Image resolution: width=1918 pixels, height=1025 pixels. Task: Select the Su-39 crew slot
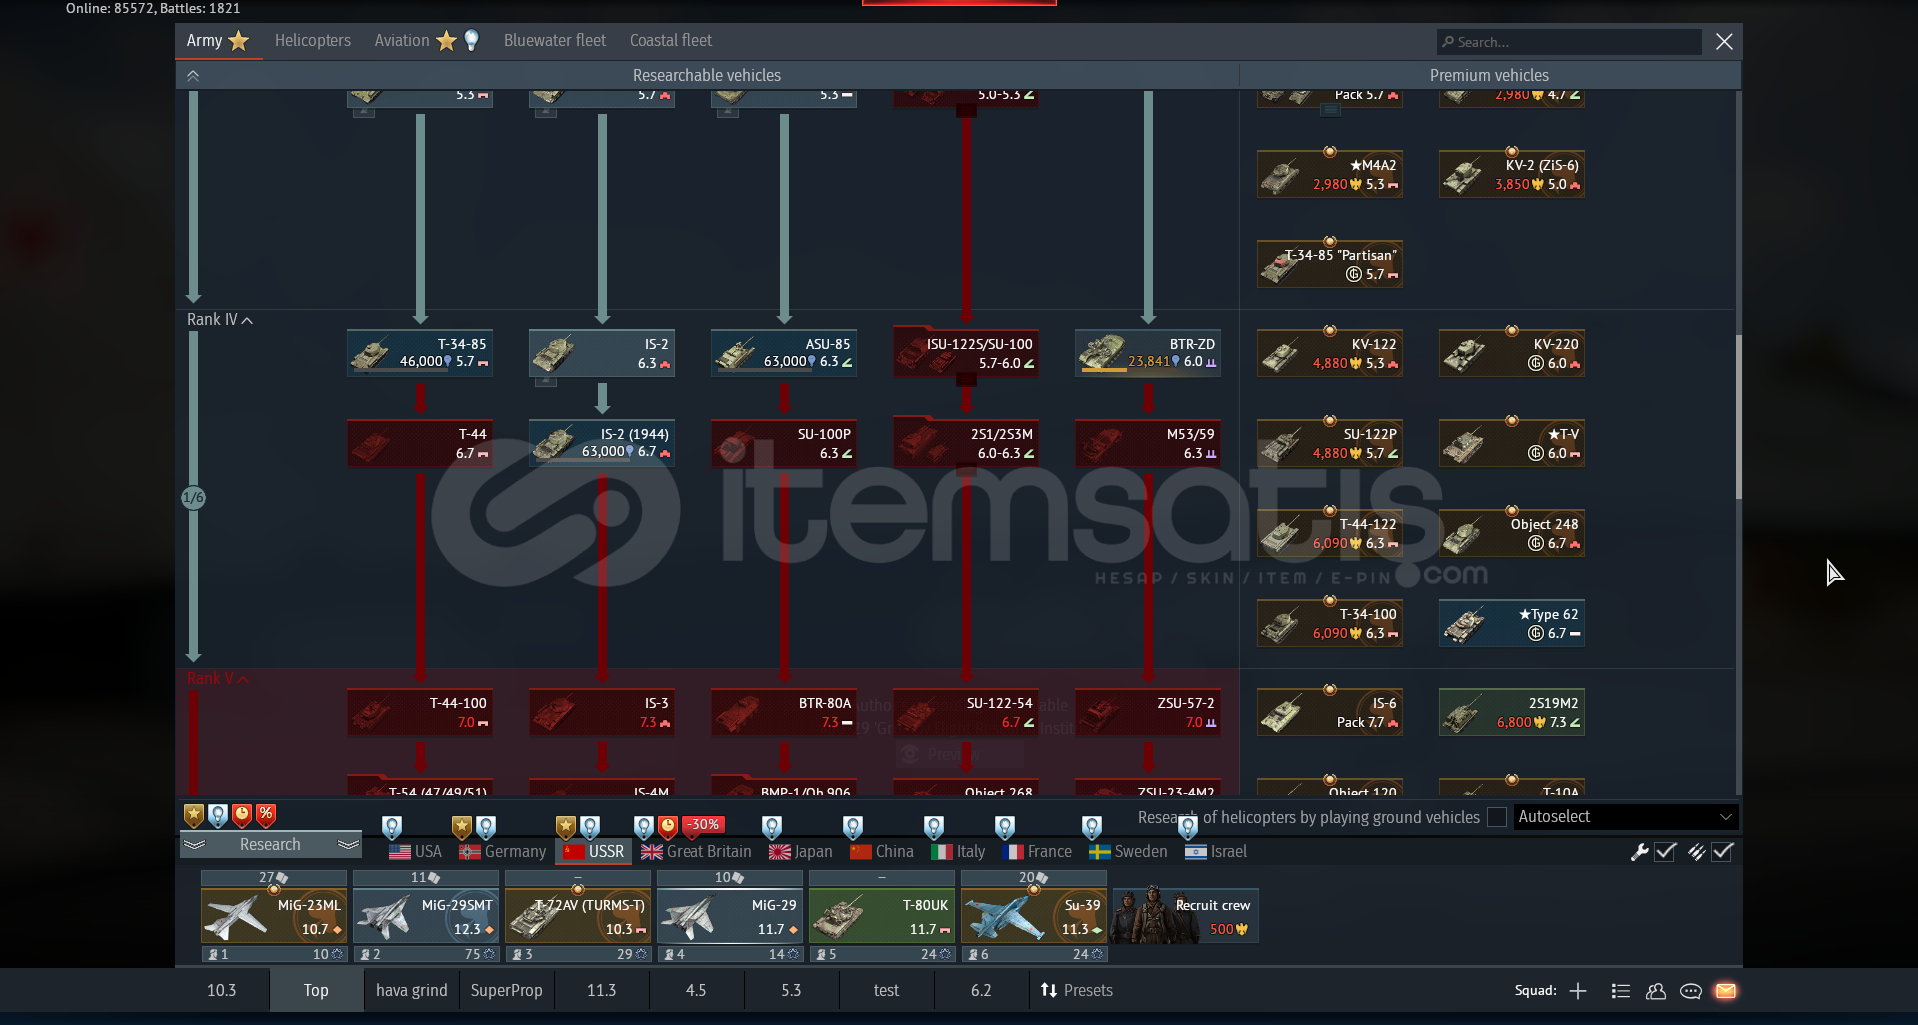pyautogui.click(x=1034, y=916)
